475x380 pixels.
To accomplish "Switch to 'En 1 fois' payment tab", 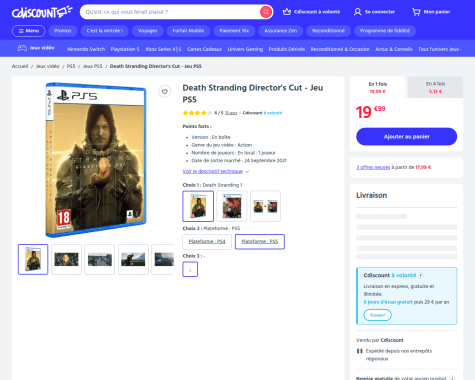I will pyautogui.click(x=378, y=87).
